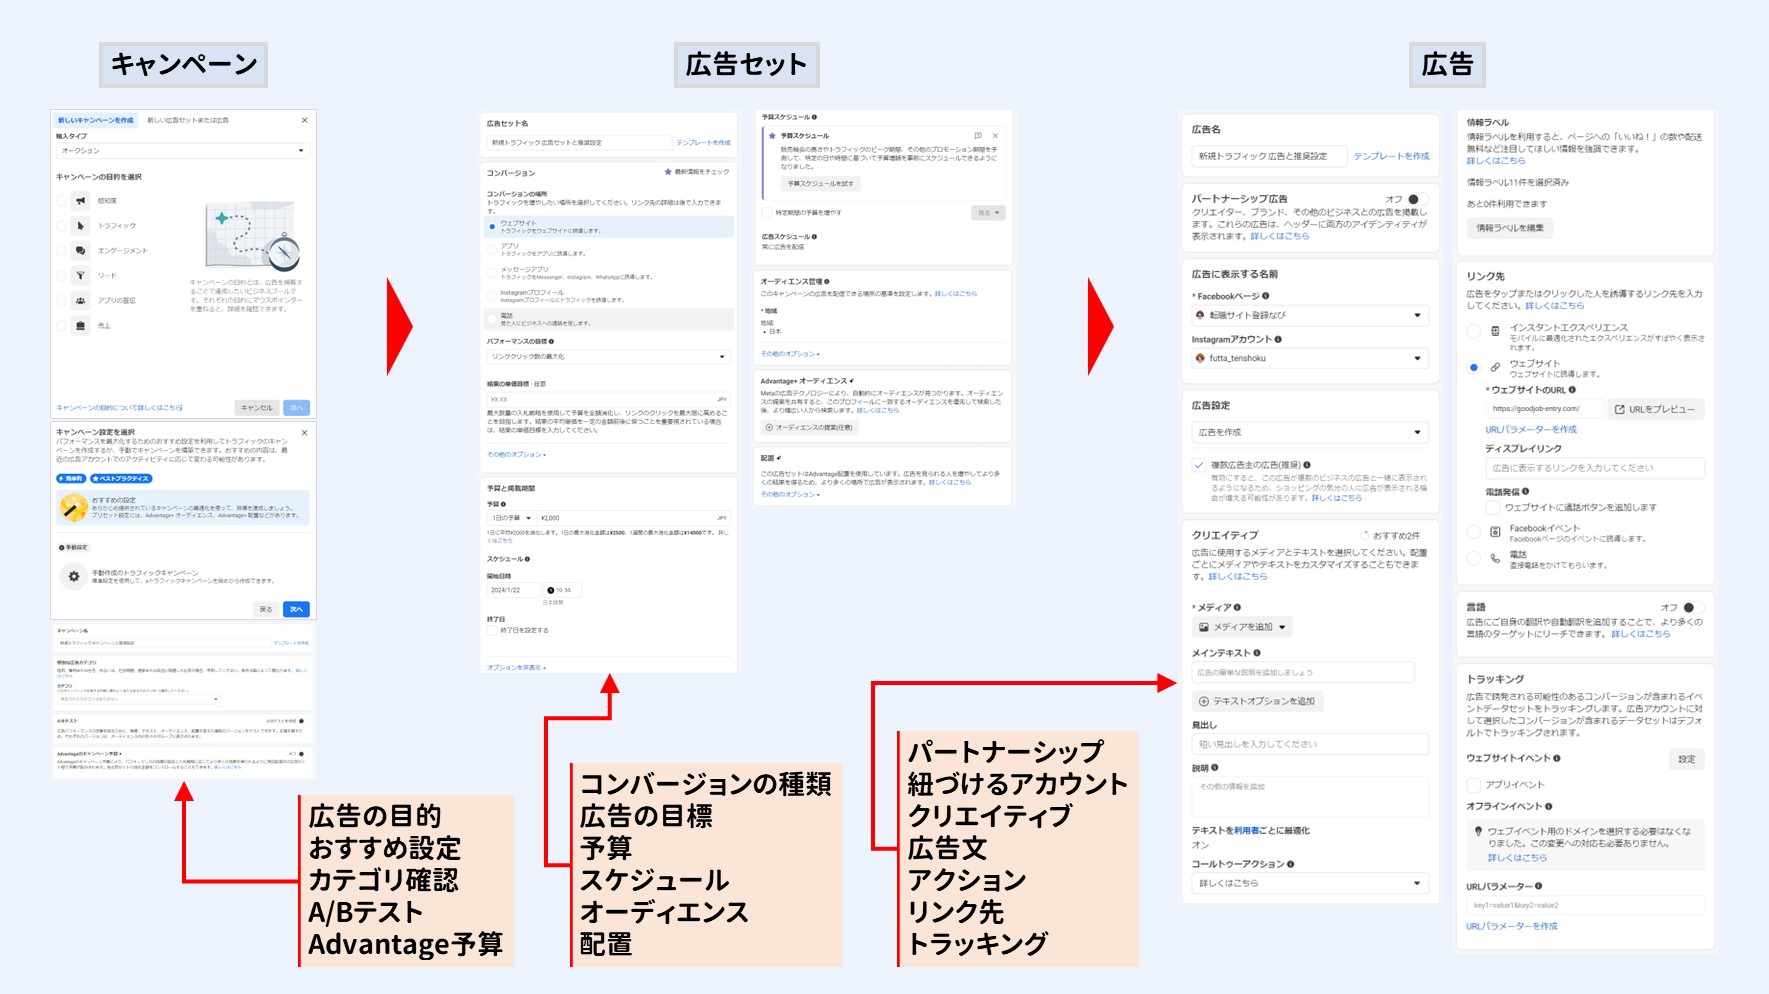Click the briefcase icon for 売上 objective

81,326
